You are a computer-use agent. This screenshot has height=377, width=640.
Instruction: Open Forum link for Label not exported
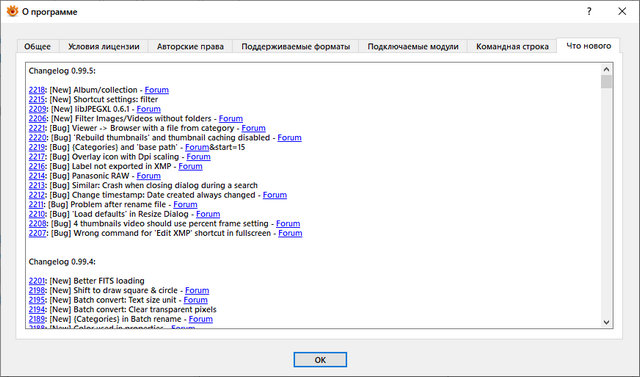point(190,166)
